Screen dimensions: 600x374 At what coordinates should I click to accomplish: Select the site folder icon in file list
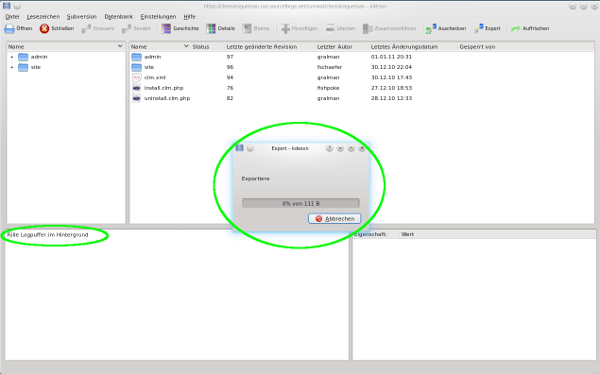[137, 67]
